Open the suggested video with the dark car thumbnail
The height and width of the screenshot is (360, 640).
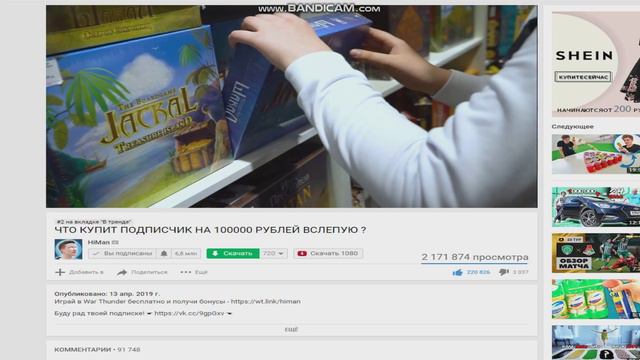tap(596, 207)
